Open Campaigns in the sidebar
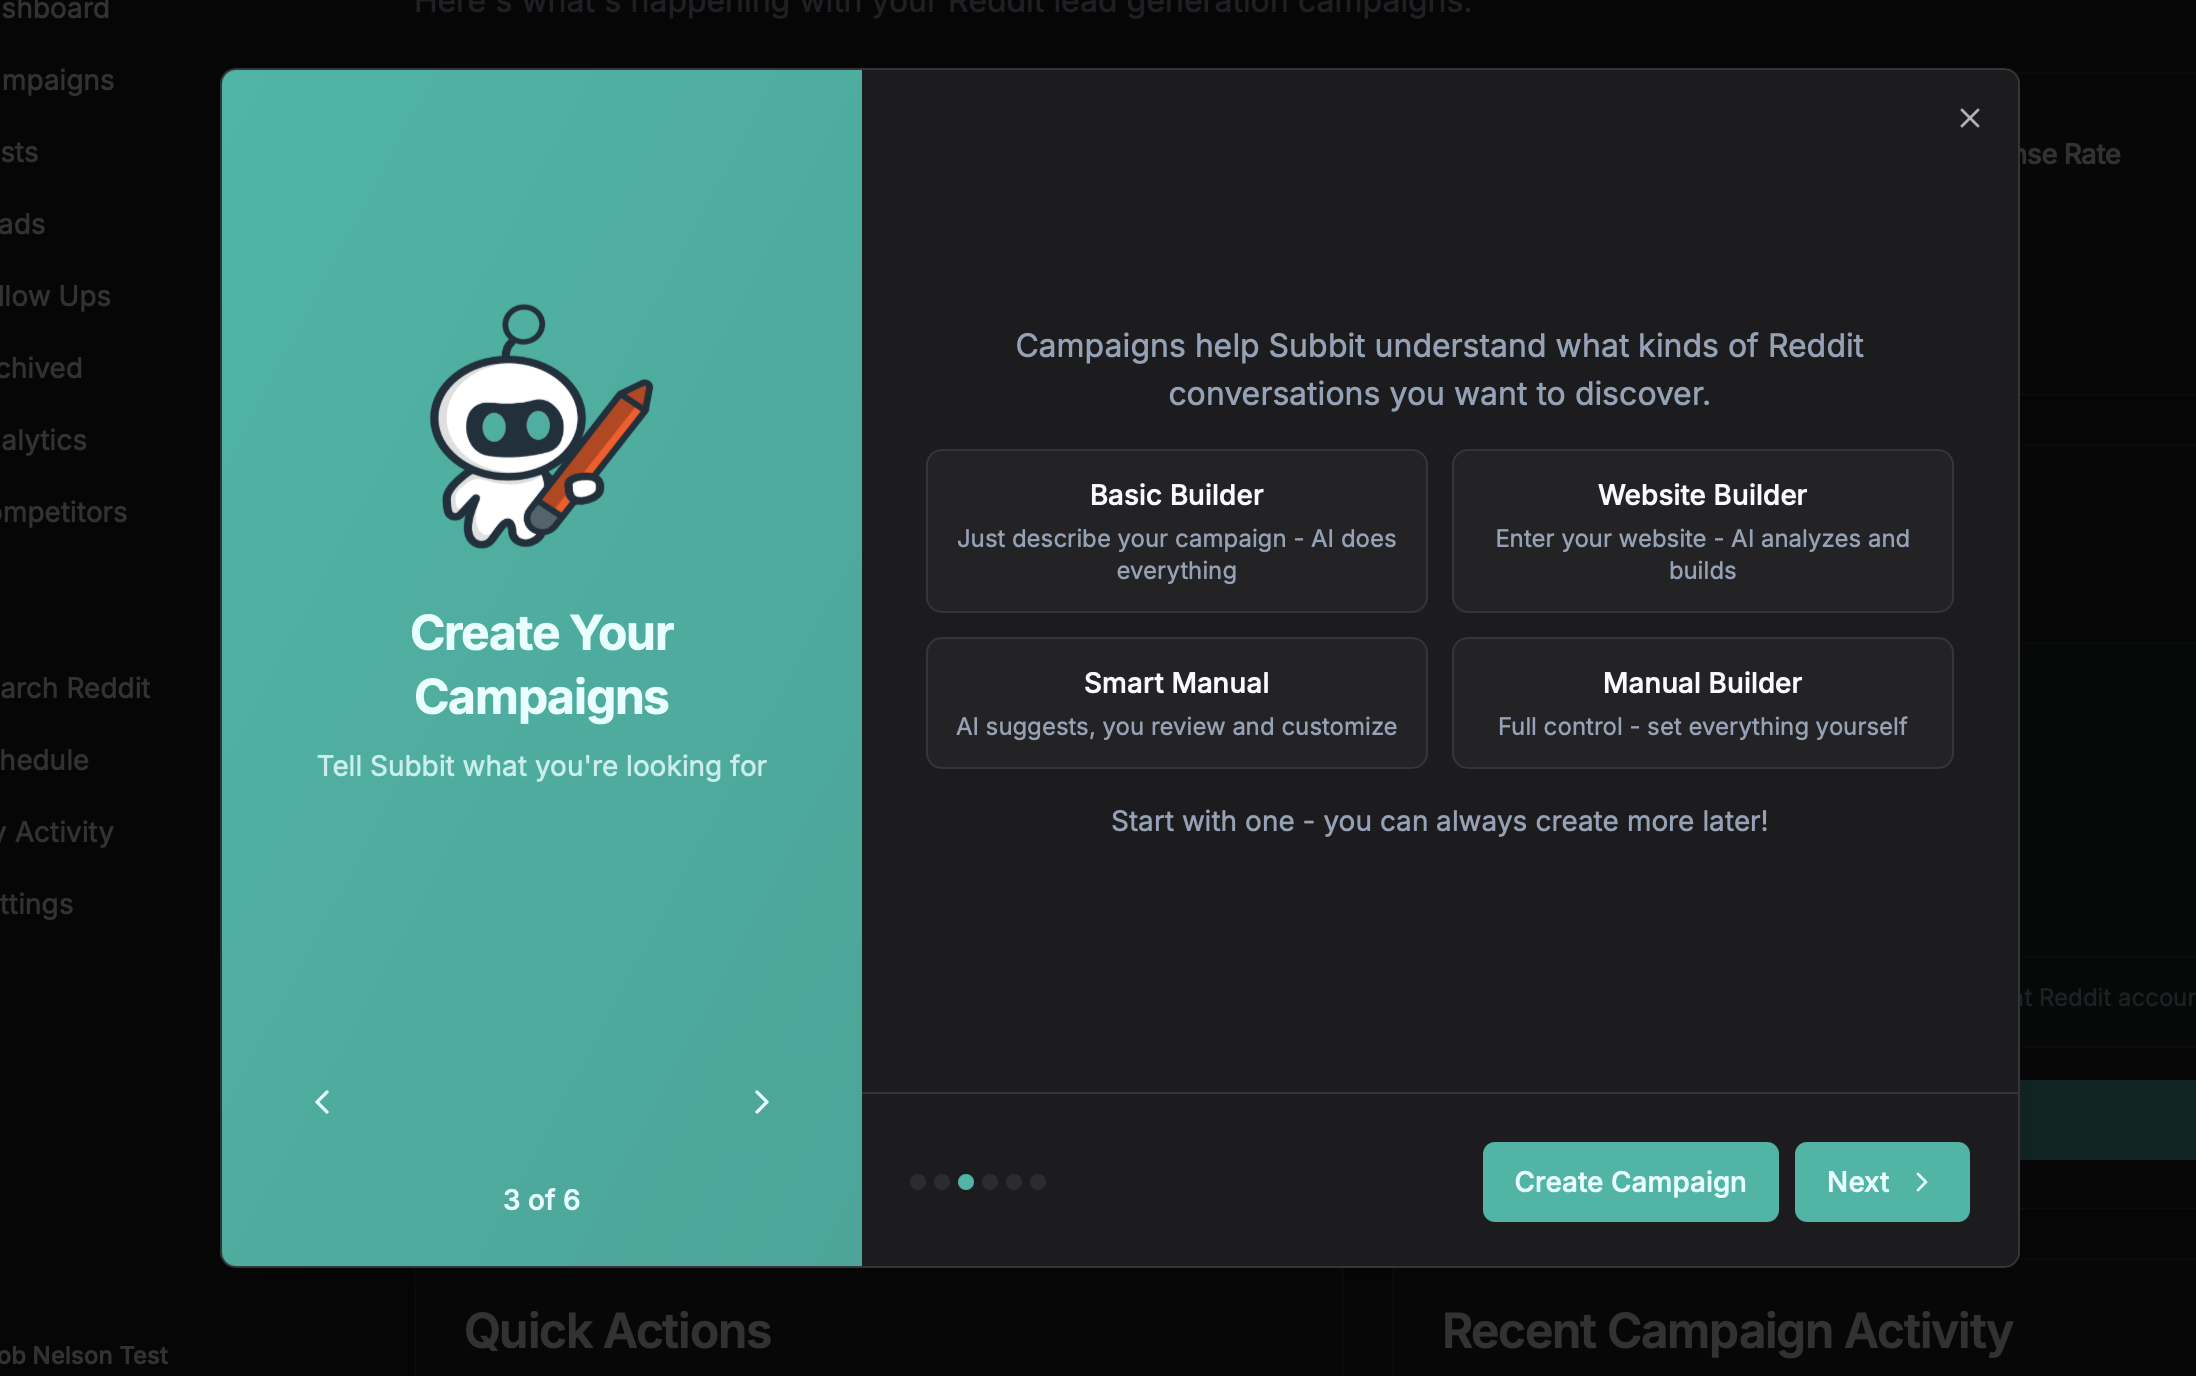 (x=57, y=80)
